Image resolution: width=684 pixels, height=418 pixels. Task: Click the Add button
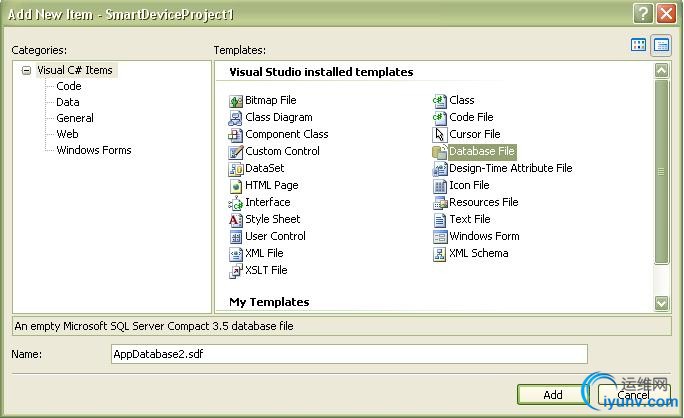tap(553, 395)
